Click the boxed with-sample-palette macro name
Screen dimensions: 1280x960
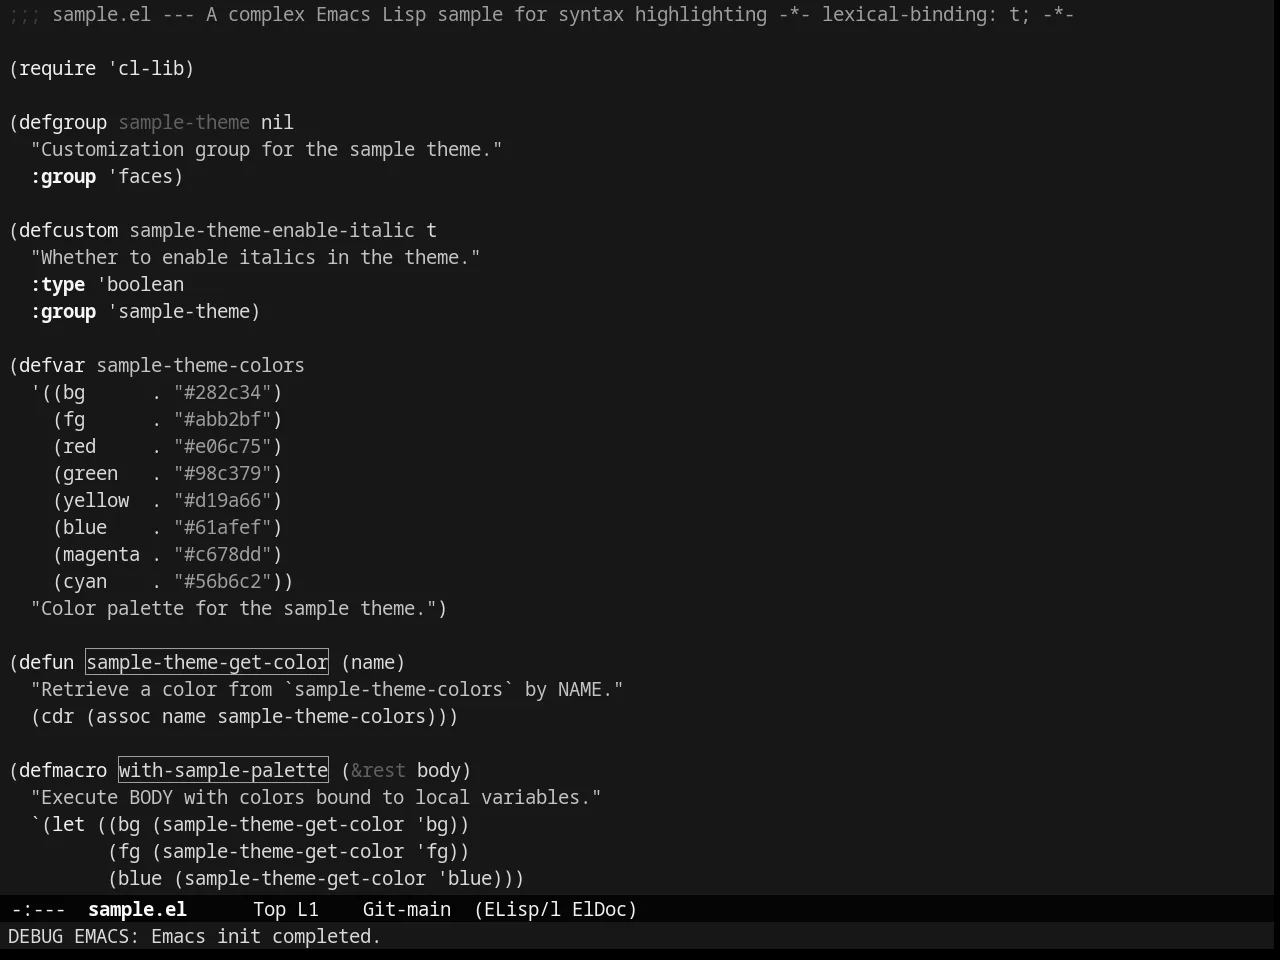pyautogui.click(x=223, y=770)
